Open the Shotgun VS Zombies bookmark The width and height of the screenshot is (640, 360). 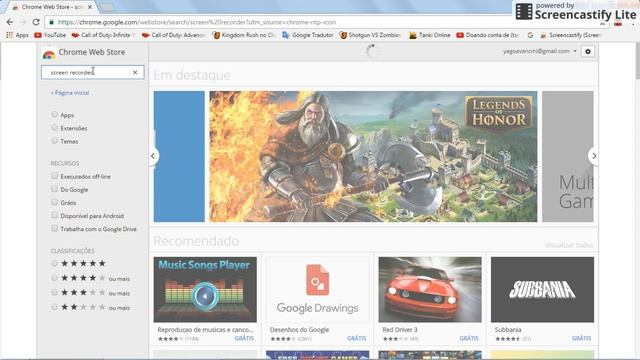[370, 35]
